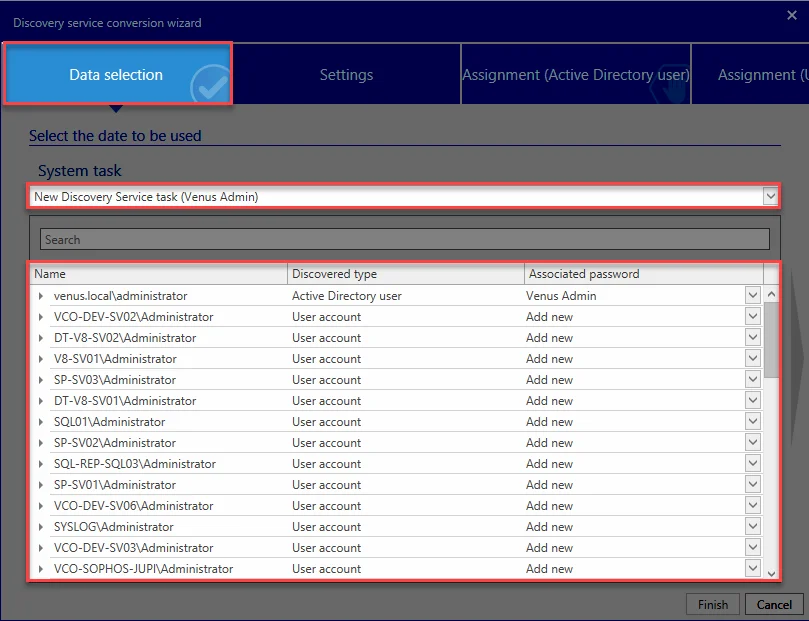Screen dimensions: 809x621
Task: Select the SYSLOG\Administrator name text
Action: point(114,527)
